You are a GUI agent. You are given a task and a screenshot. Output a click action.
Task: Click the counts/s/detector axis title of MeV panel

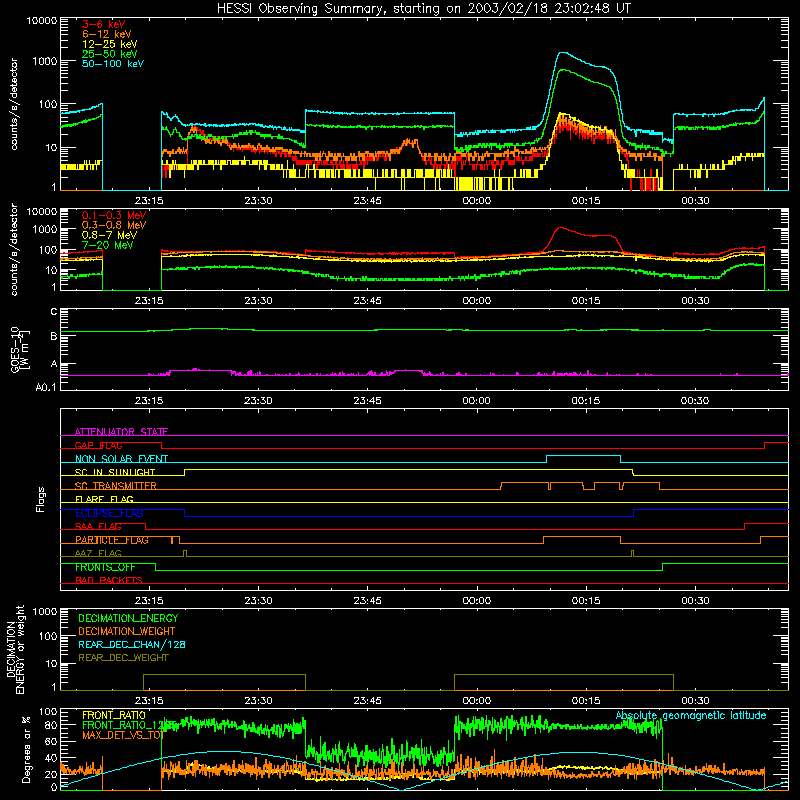point(14,250)
